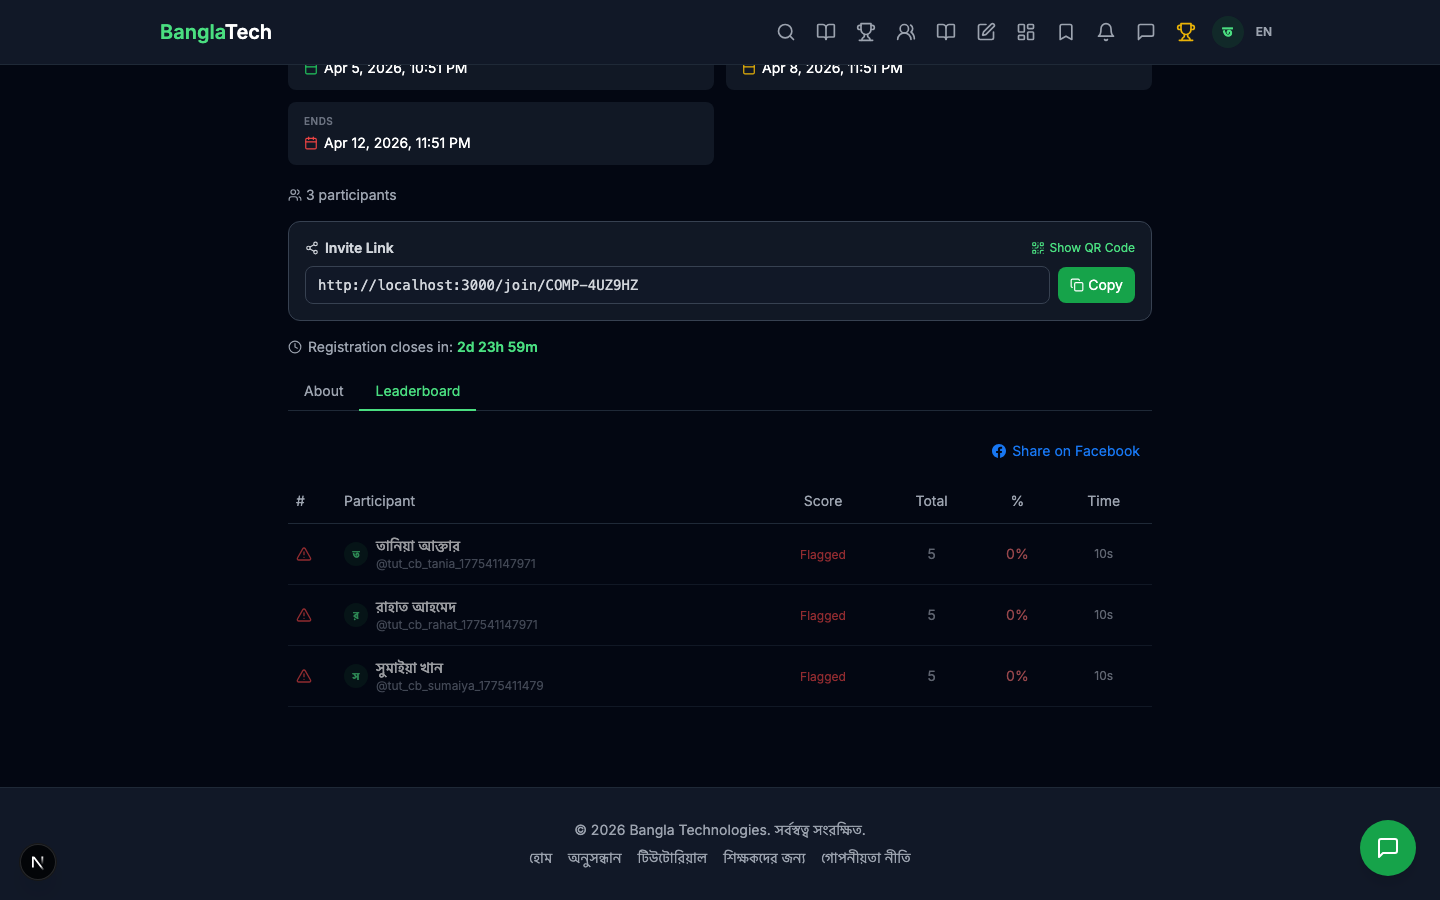Viewport: 1440px width, 900px height.
Task: Expand the Show QR Code option
Action: tap(1083, 248)
